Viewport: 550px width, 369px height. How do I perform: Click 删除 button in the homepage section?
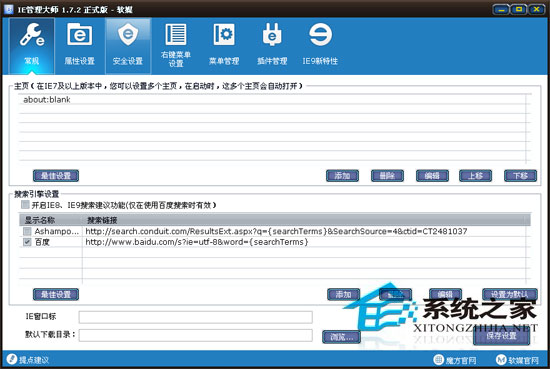387,175
